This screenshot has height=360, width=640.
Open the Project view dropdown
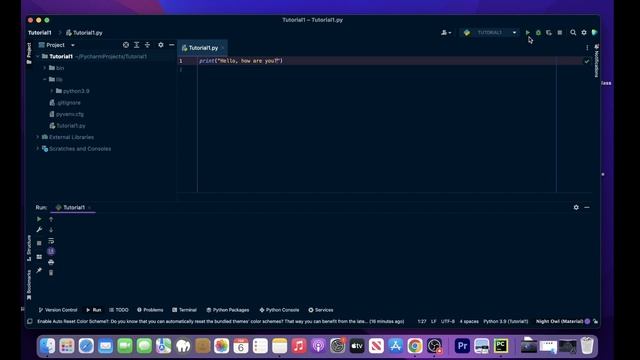coord(56,45)
